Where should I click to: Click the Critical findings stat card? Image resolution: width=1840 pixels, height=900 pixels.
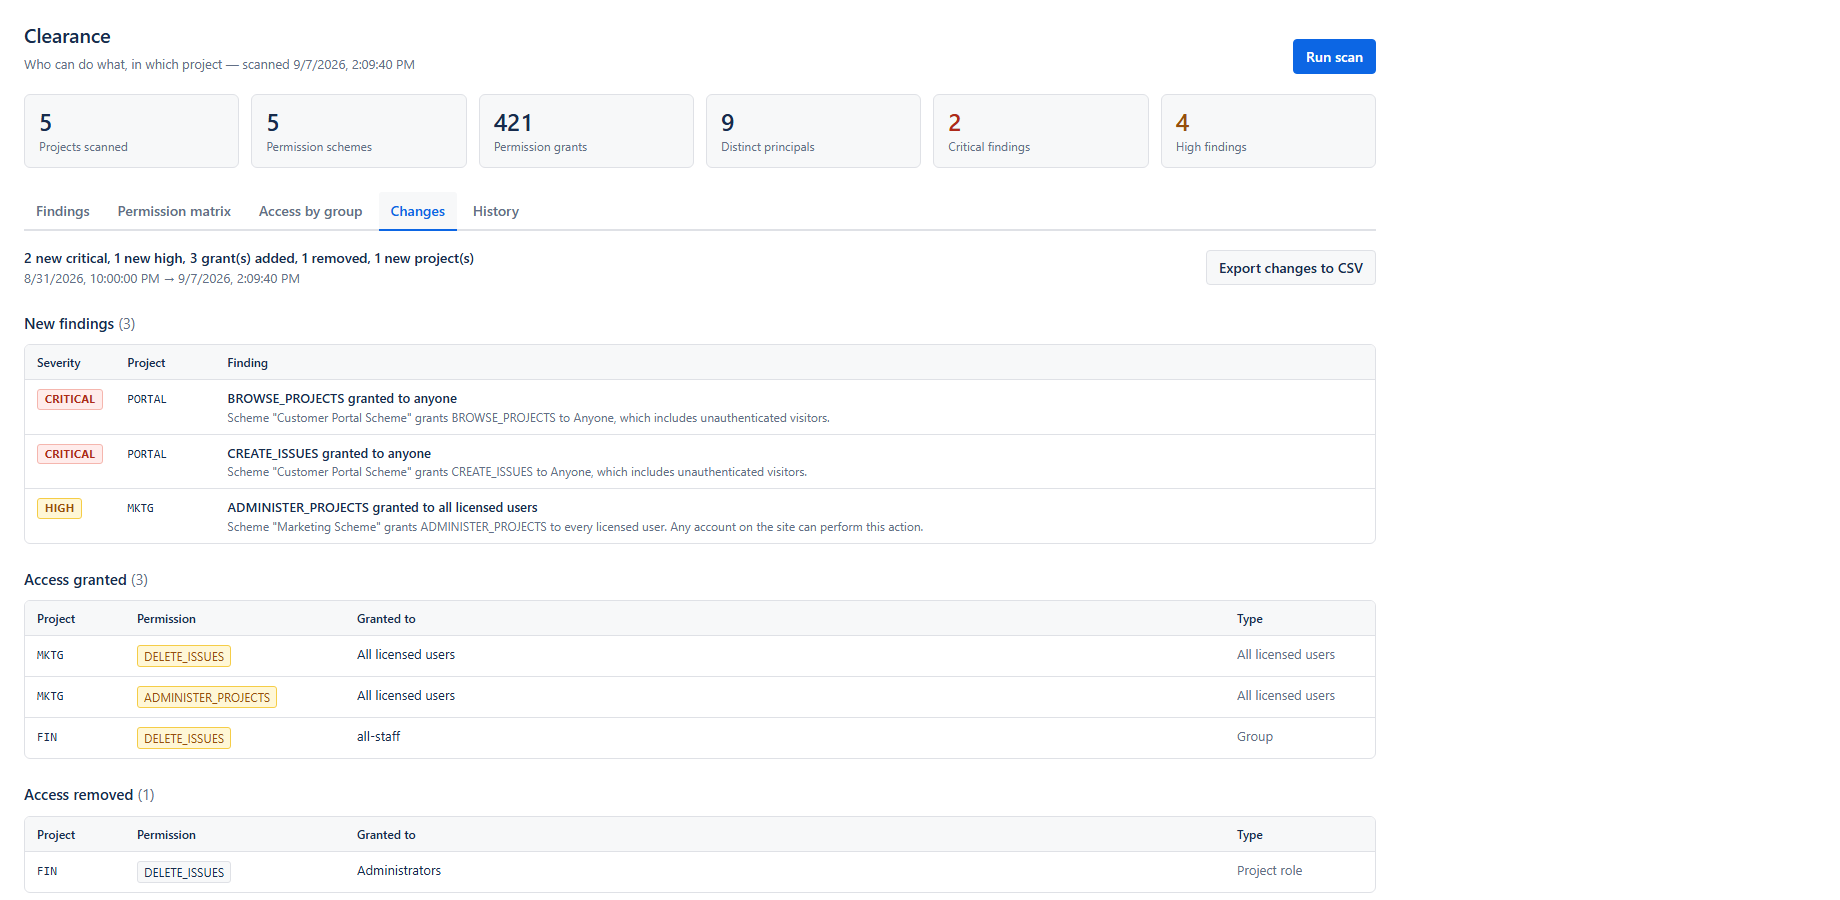pos(1041,131)
